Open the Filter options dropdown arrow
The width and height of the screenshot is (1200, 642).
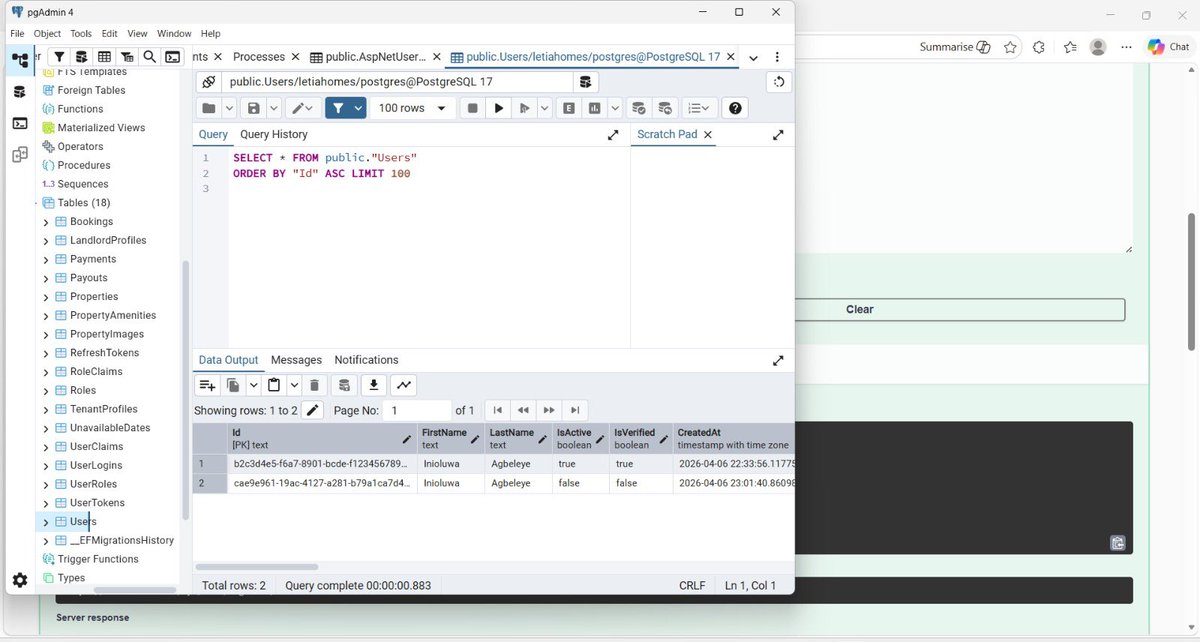pos(359,108)
